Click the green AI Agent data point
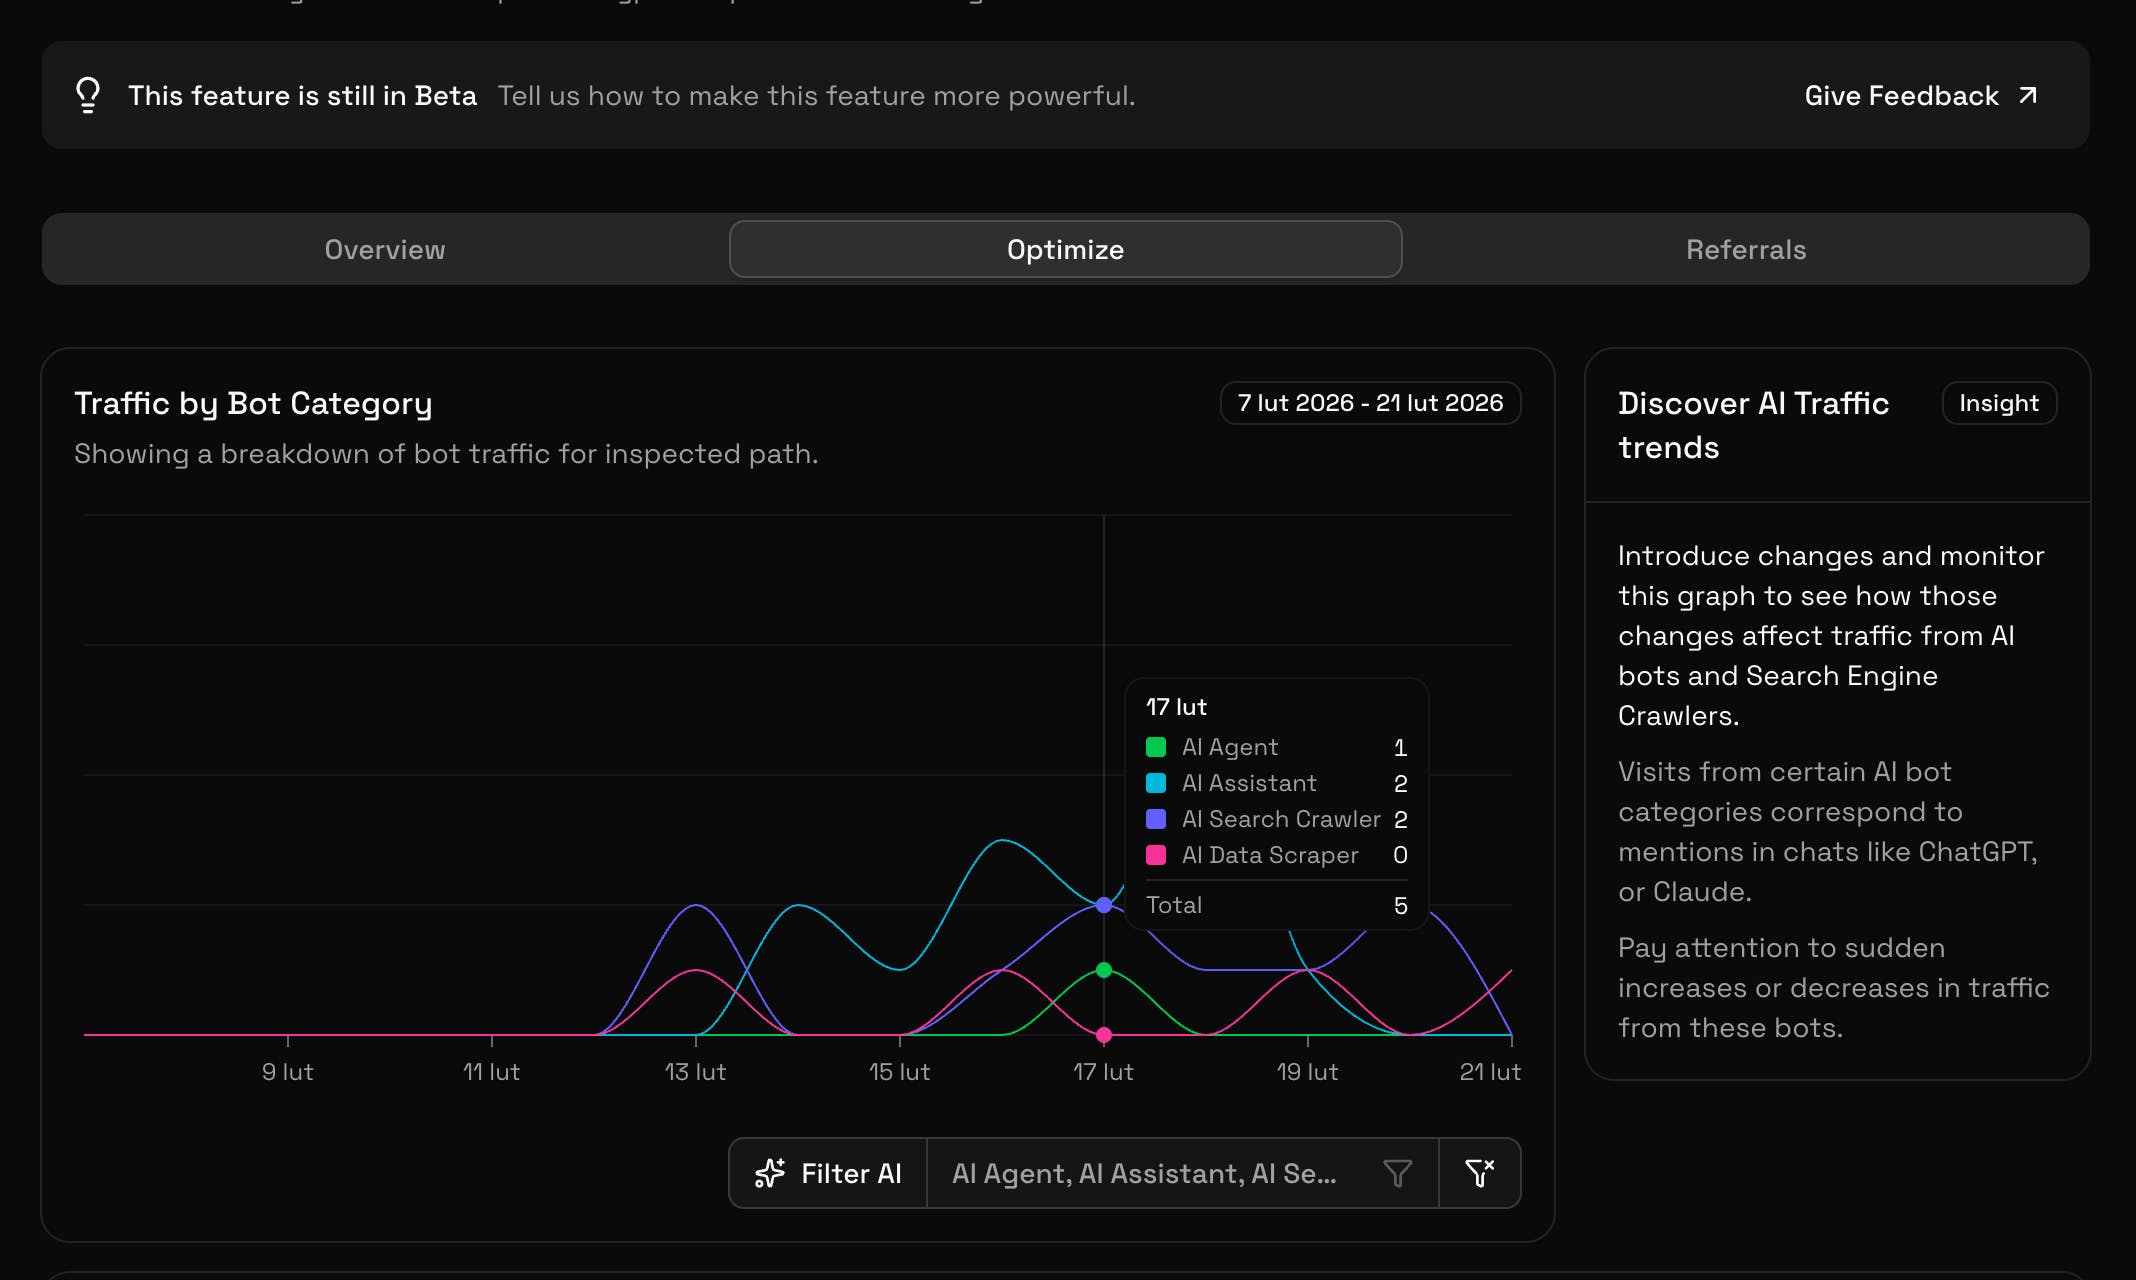2136x1280 pixels. [1104, 970]
